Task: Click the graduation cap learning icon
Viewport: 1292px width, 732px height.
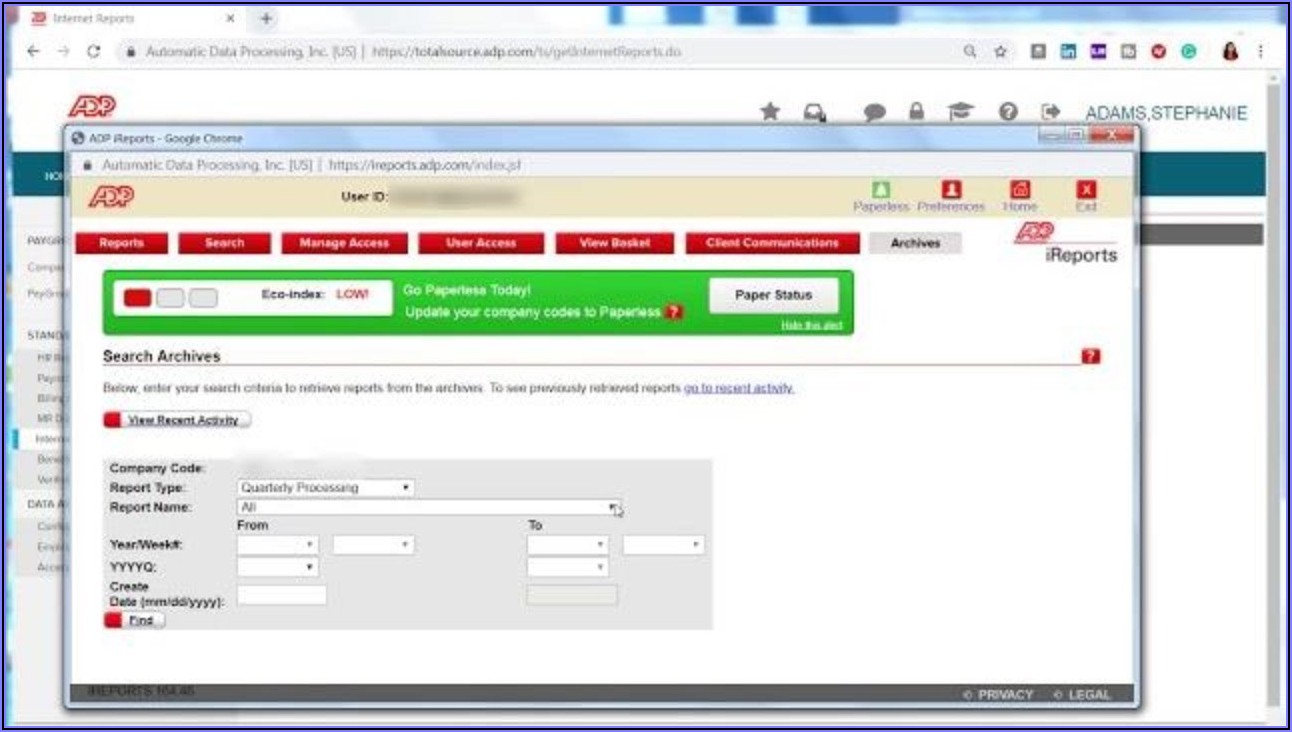Action: (x=960, y=112)
